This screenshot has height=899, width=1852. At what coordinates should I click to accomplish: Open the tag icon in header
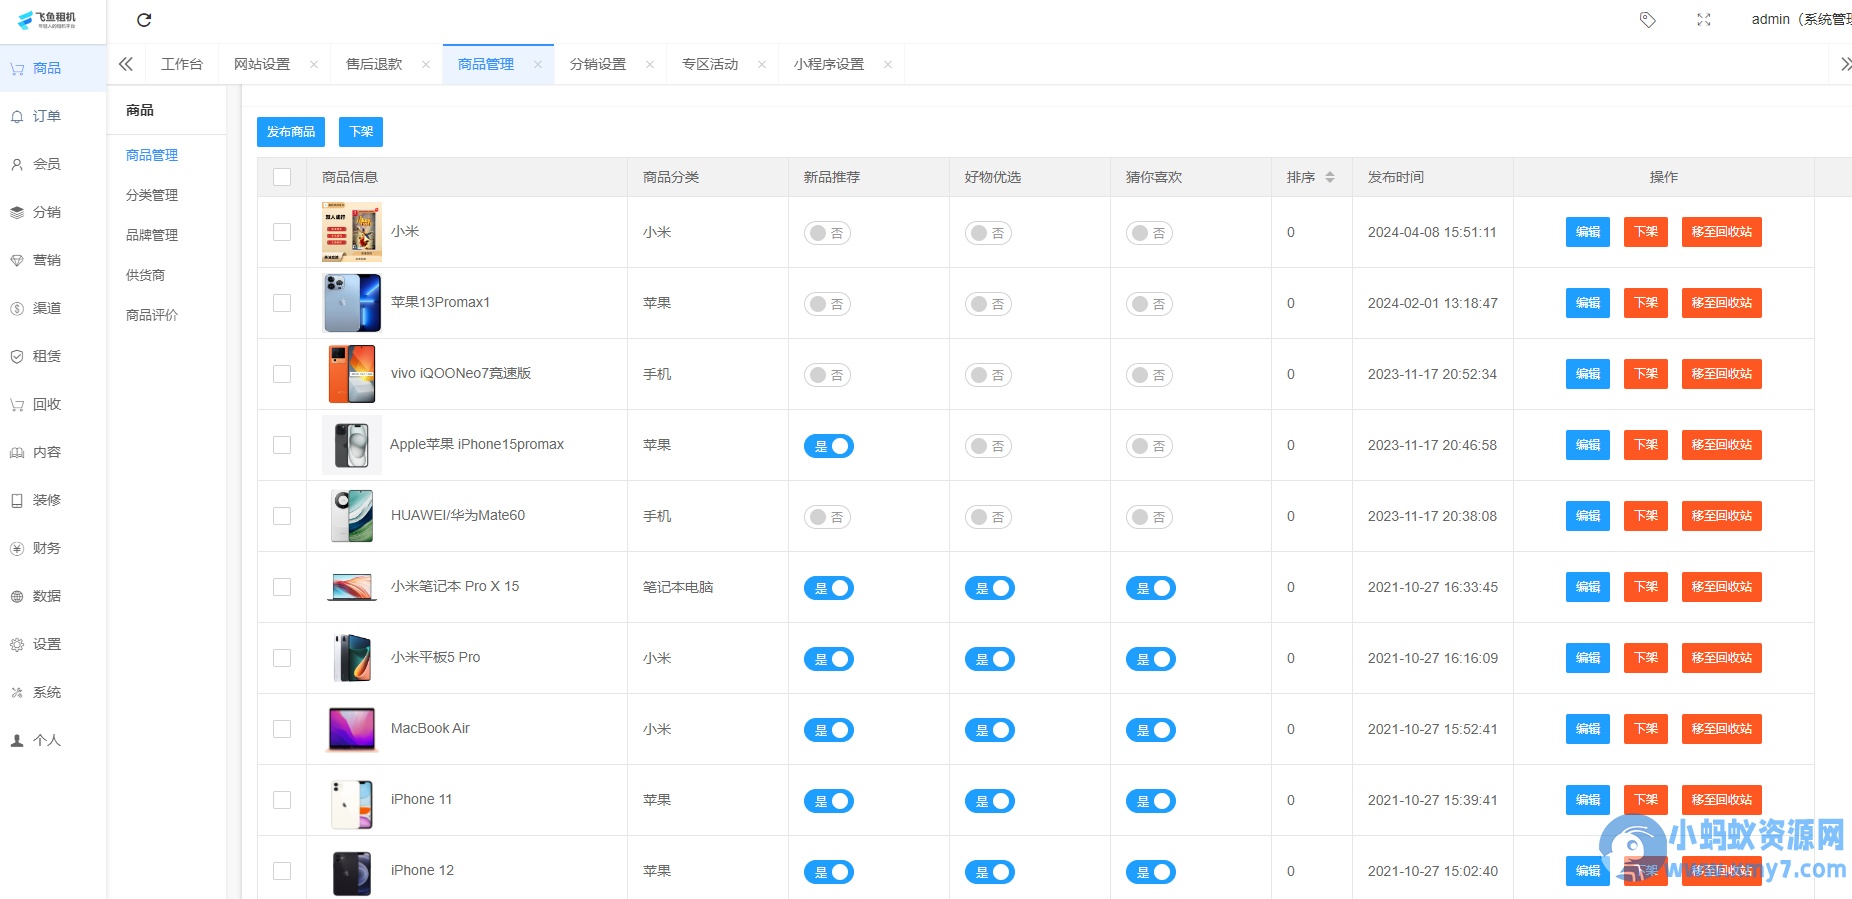[x=1648, y=20]
